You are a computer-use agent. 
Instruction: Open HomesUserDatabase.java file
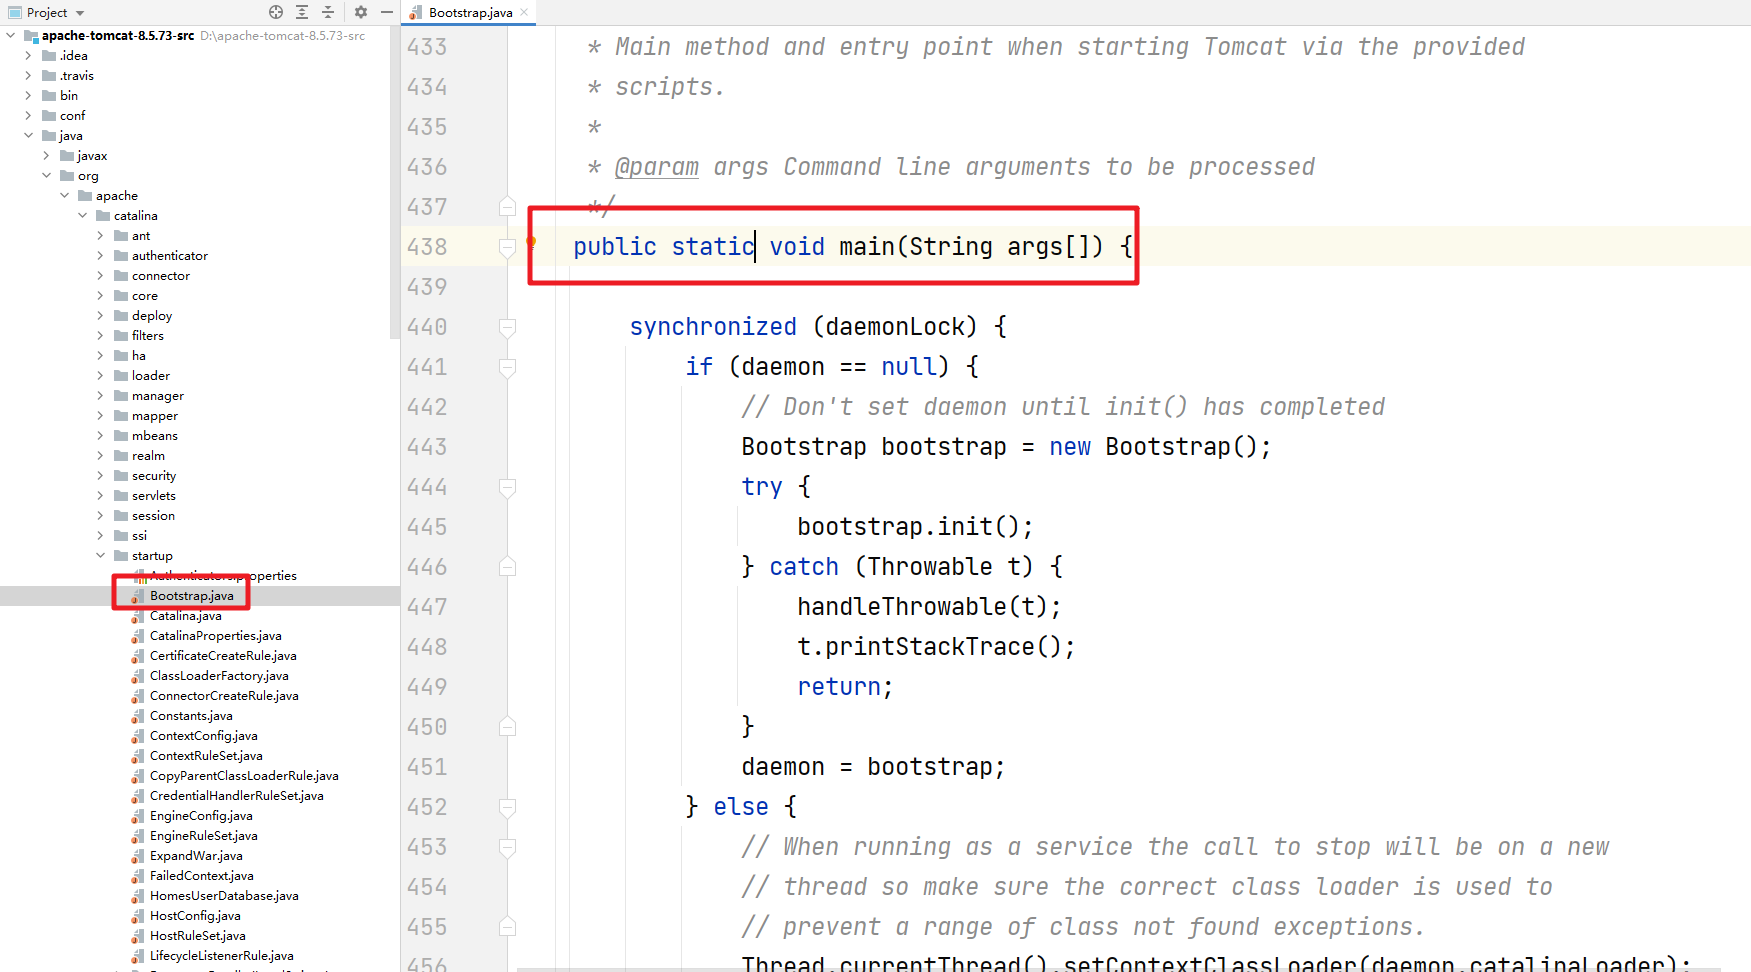click(224, 895)
